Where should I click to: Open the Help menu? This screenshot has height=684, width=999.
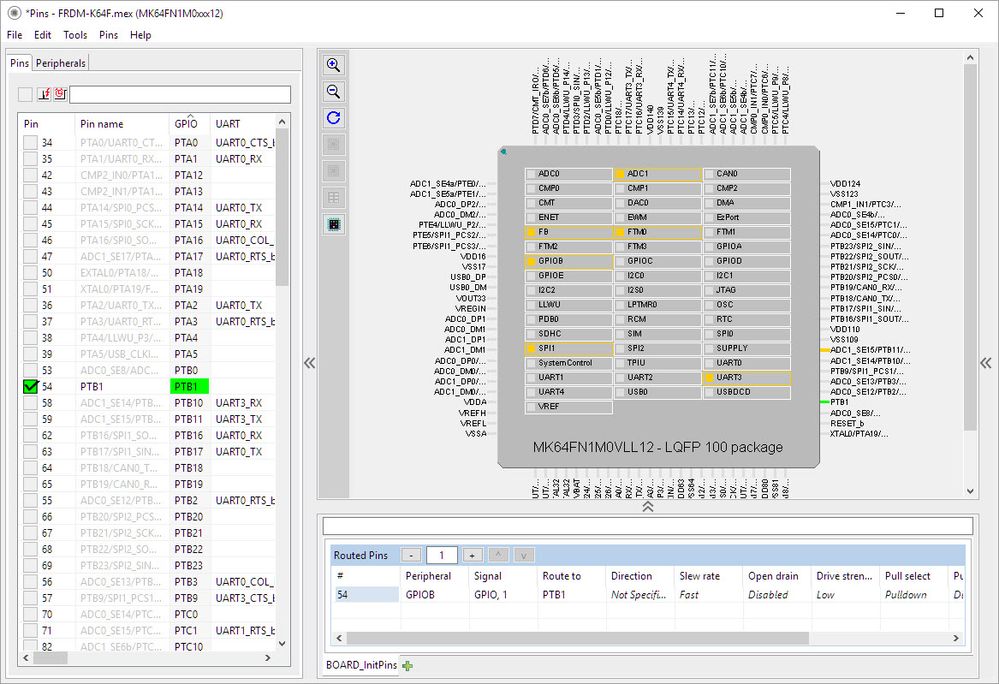tap(141, 35)
